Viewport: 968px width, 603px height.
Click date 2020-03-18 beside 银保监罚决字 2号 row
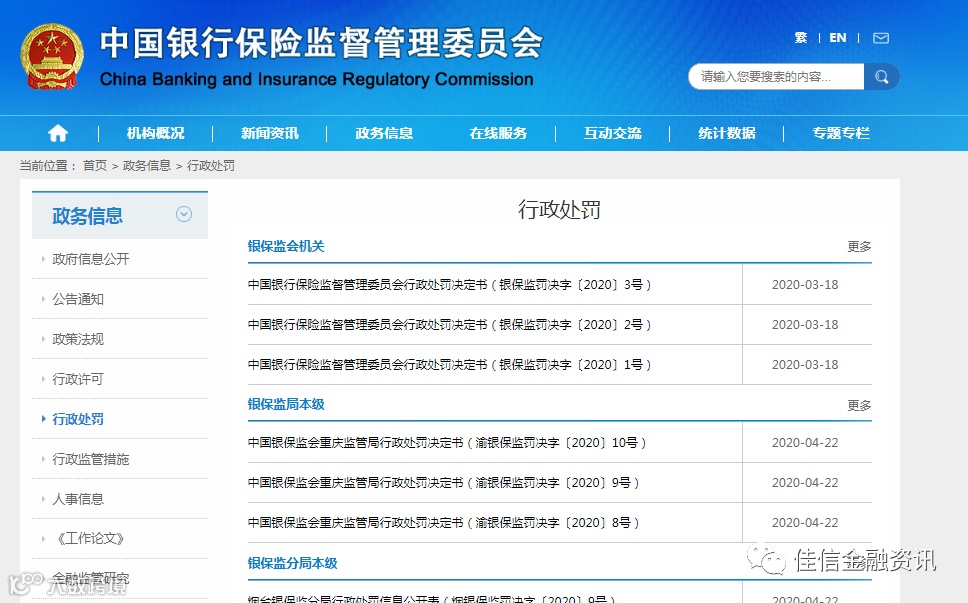point(805,325)
